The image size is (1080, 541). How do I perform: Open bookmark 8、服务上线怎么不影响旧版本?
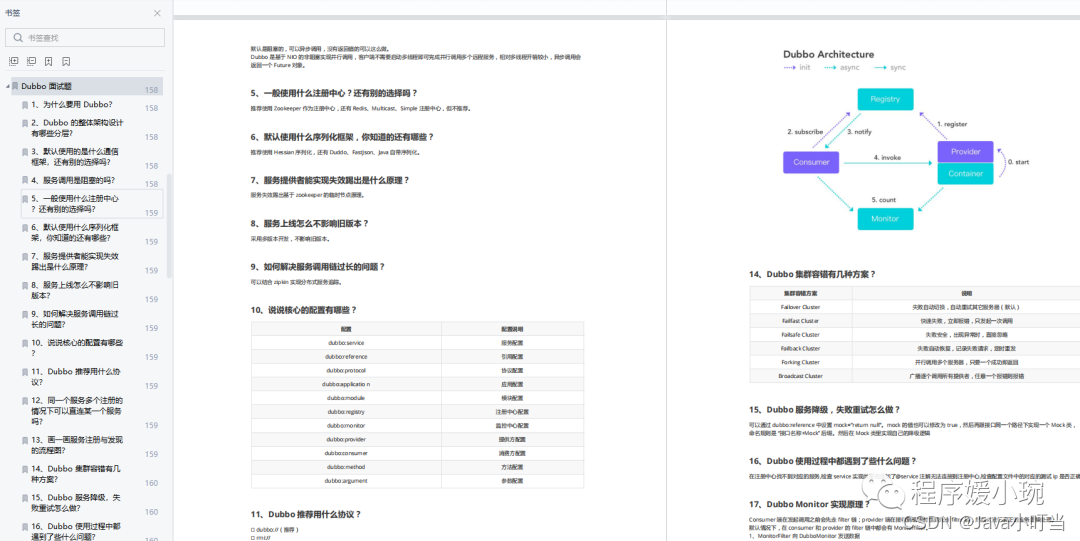pyautogui.click(x=75, y=289)
